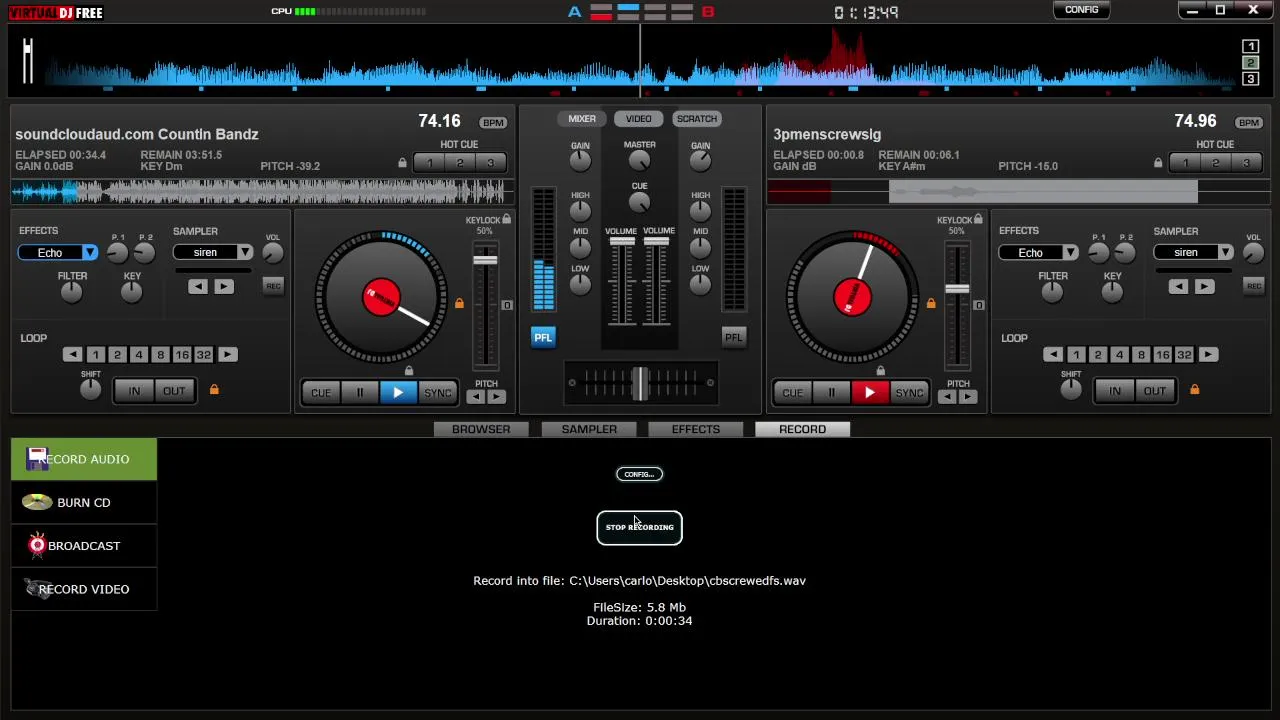Toggle the right deck loop lock icon
Viewport: 1280px width, 720px height.
1194,389
